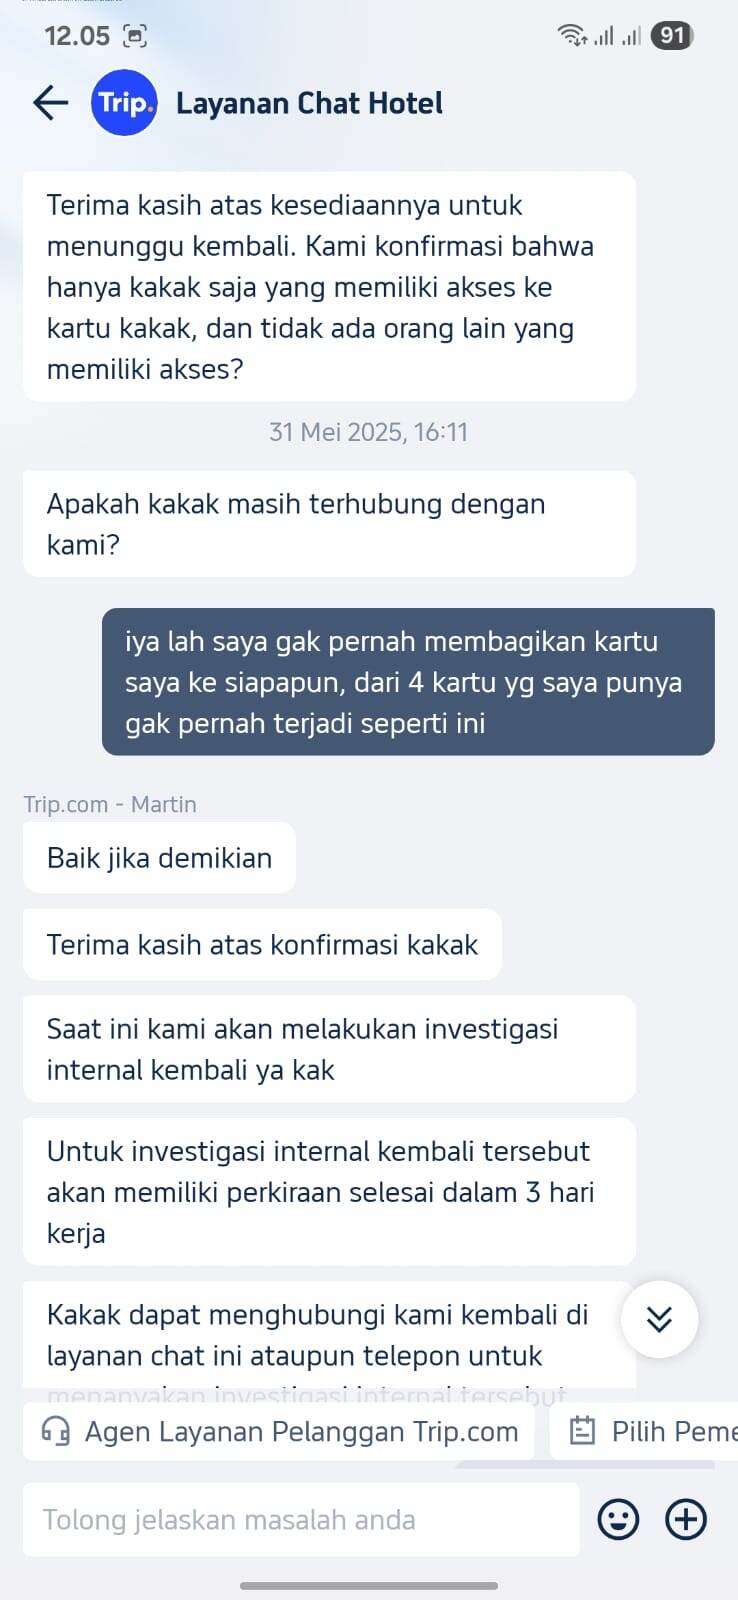Tap the 'Baik jika demikian' bubble

click(159, 858)
